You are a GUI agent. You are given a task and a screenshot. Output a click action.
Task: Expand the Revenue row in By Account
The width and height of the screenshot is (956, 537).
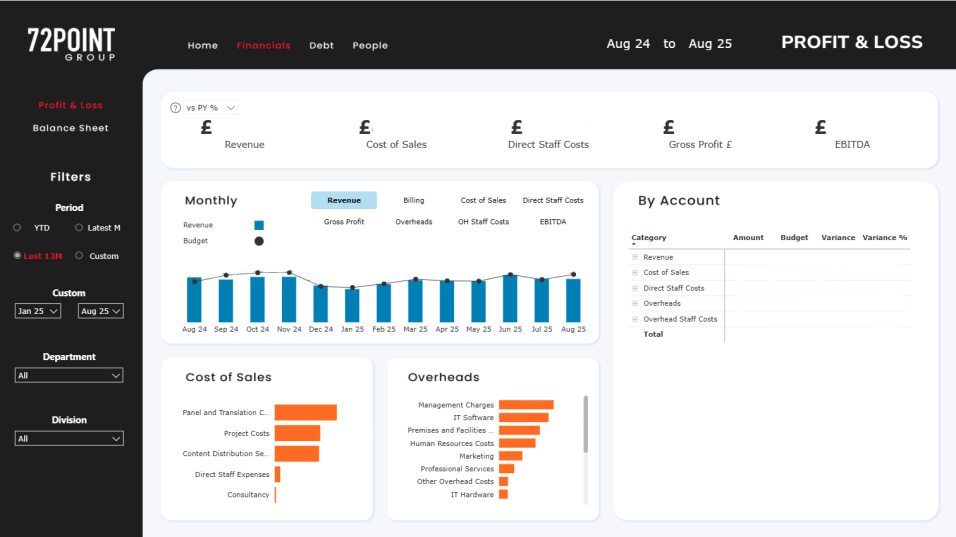(x=635, y=258)
